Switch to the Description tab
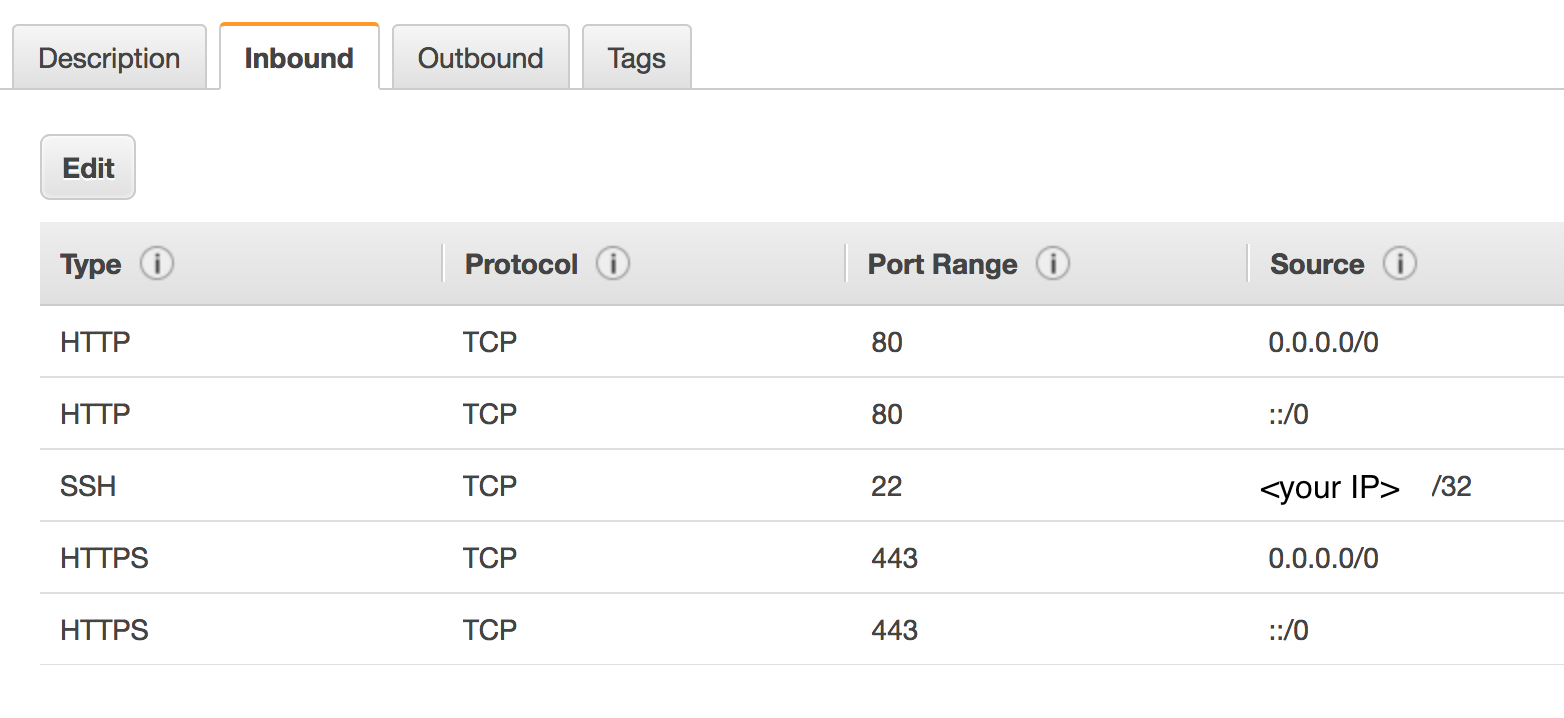This screenshot has width=1564, height=718. (109, 58)
